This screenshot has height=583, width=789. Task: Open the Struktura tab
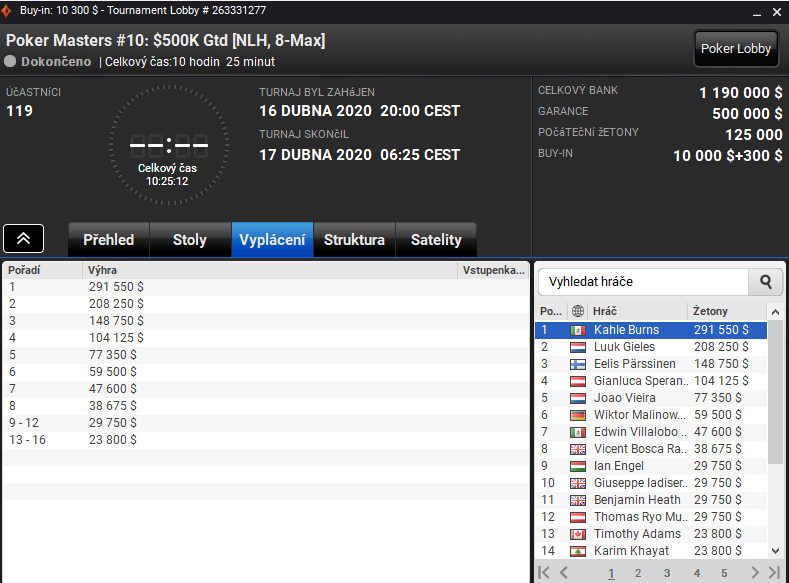click(354, 240)
